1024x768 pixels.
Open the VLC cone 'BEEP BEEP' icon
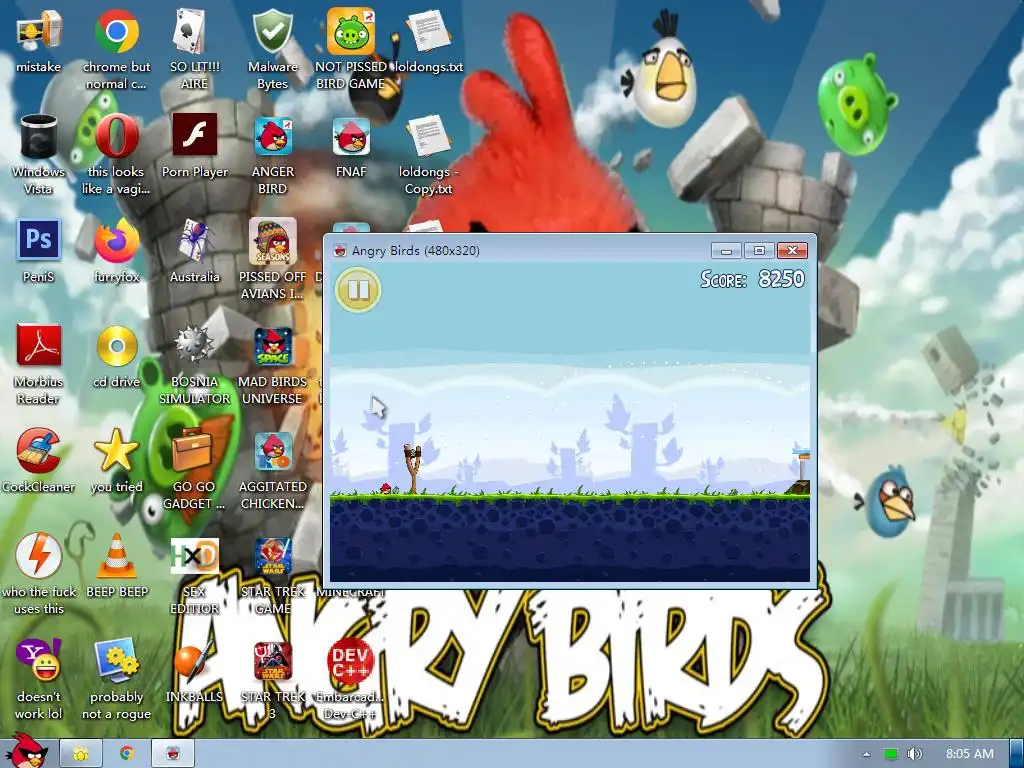pos(117,556)
